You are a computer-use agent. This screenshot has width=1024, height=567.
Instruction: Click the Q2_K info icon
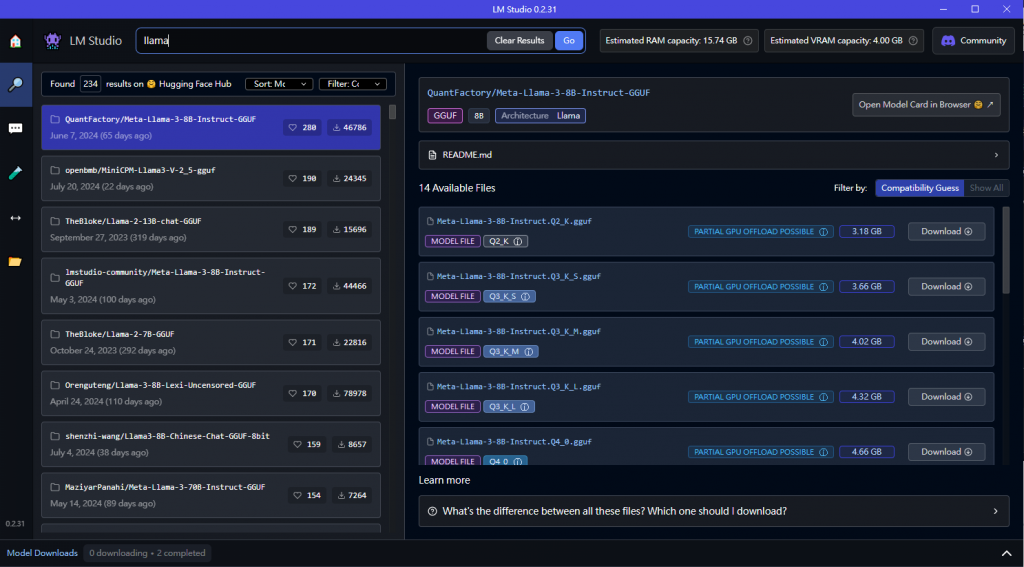coord(518,241)
